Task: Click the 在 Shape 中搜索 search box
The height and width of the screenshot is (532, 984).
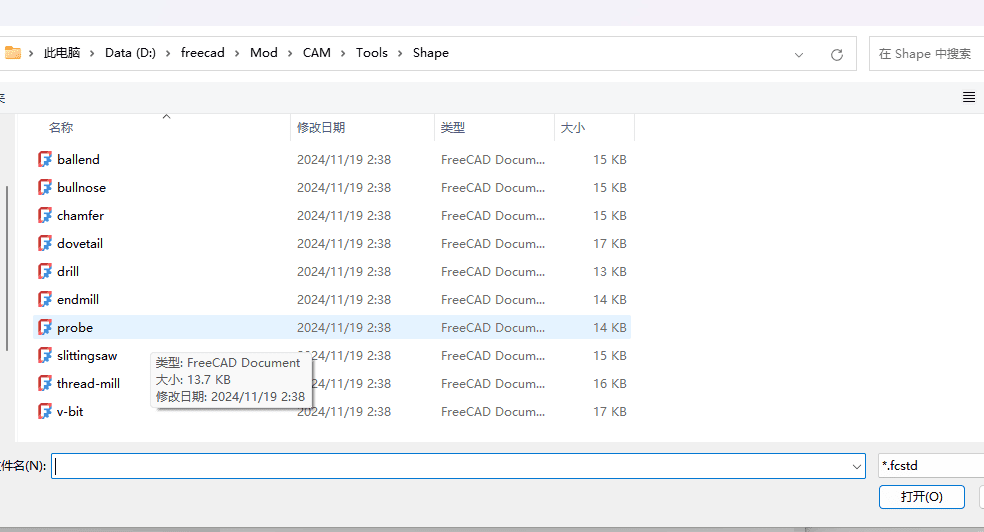Action: (x=926, y=54)
